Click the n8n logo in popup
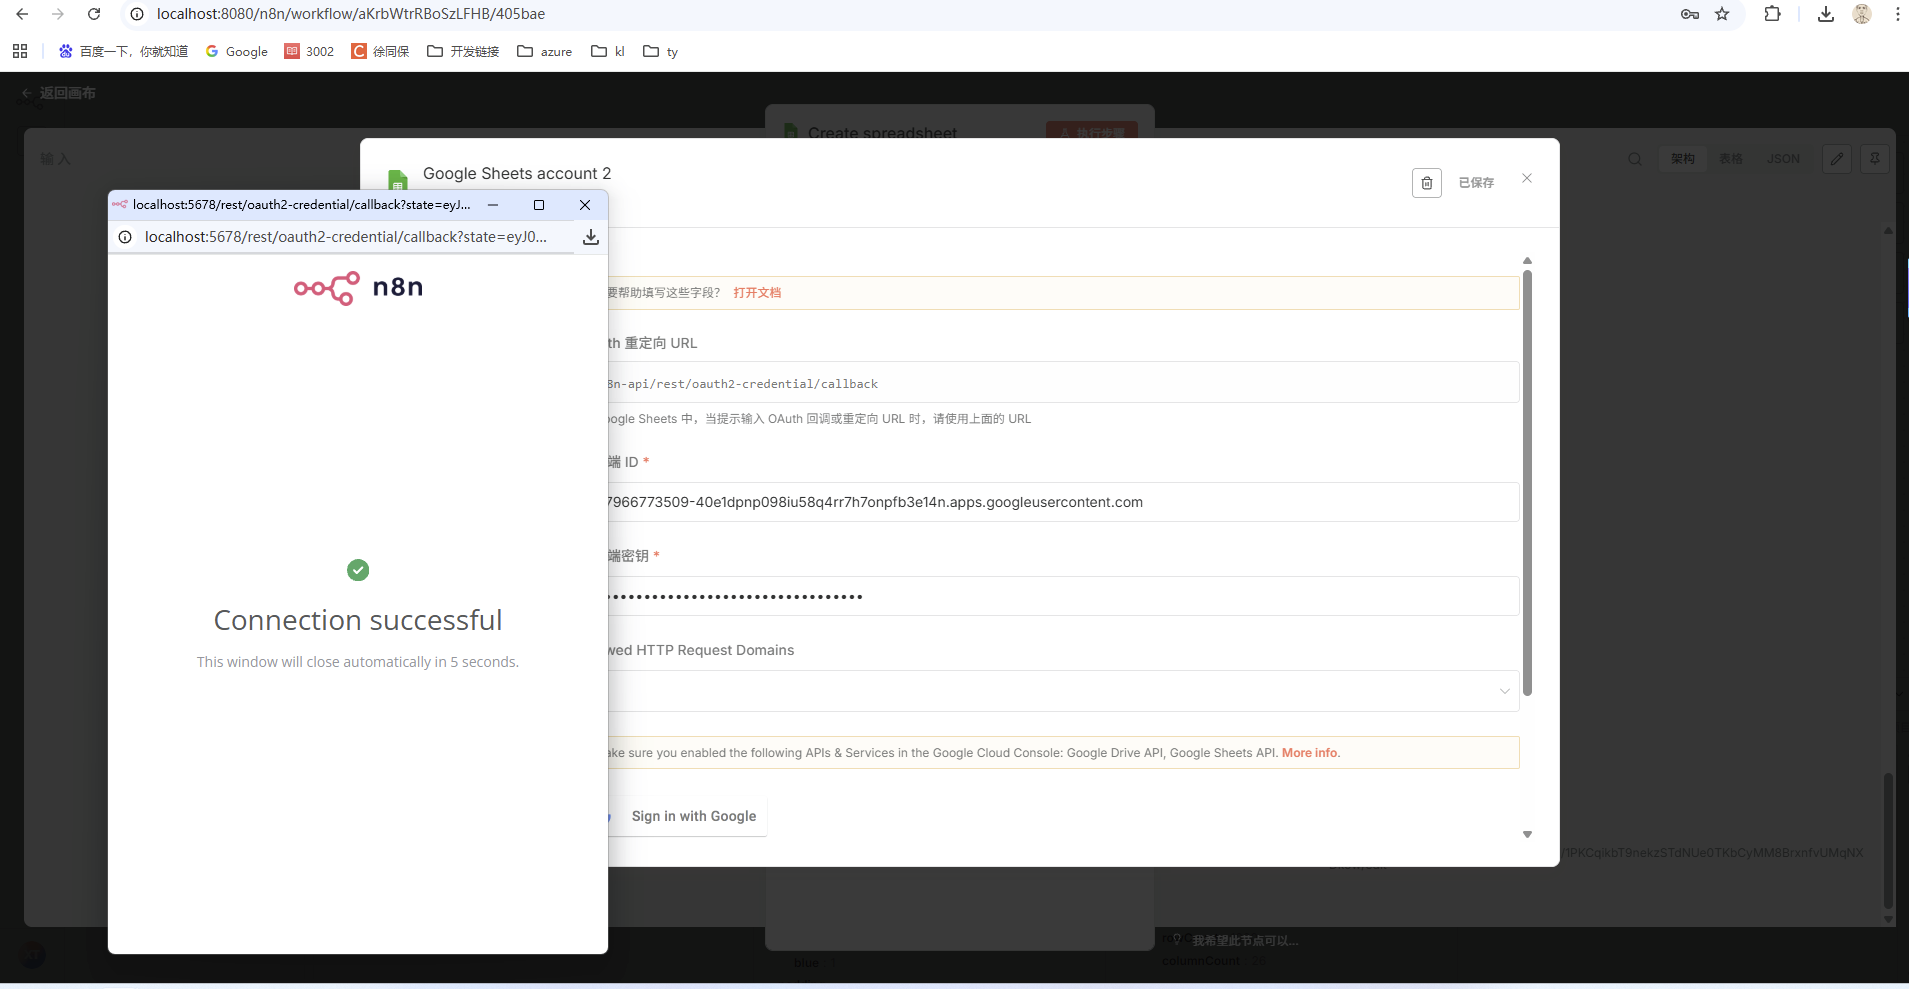The image size is (1909, 989). 358,288
